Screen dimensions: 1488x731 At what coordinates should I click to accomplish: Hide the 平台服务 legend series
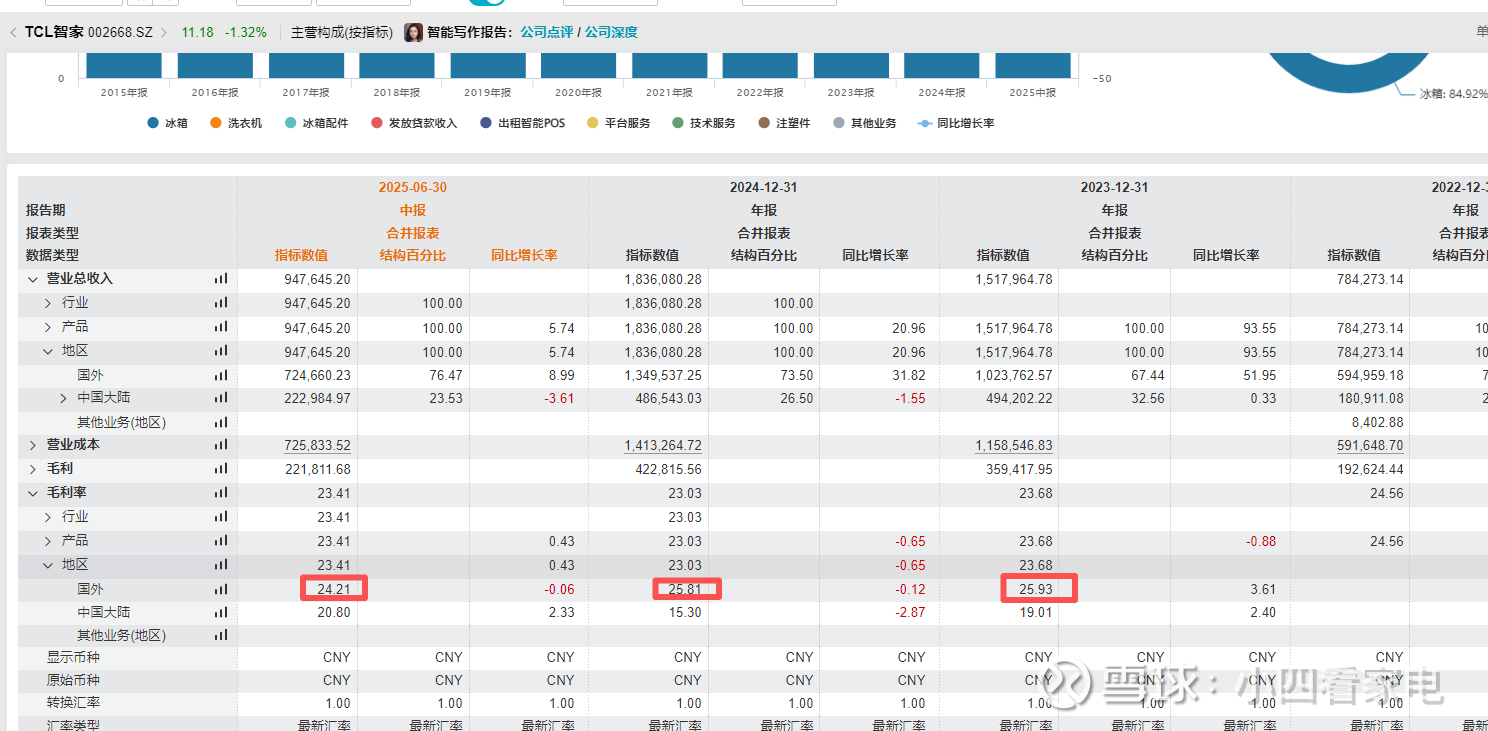coord(618,123)
